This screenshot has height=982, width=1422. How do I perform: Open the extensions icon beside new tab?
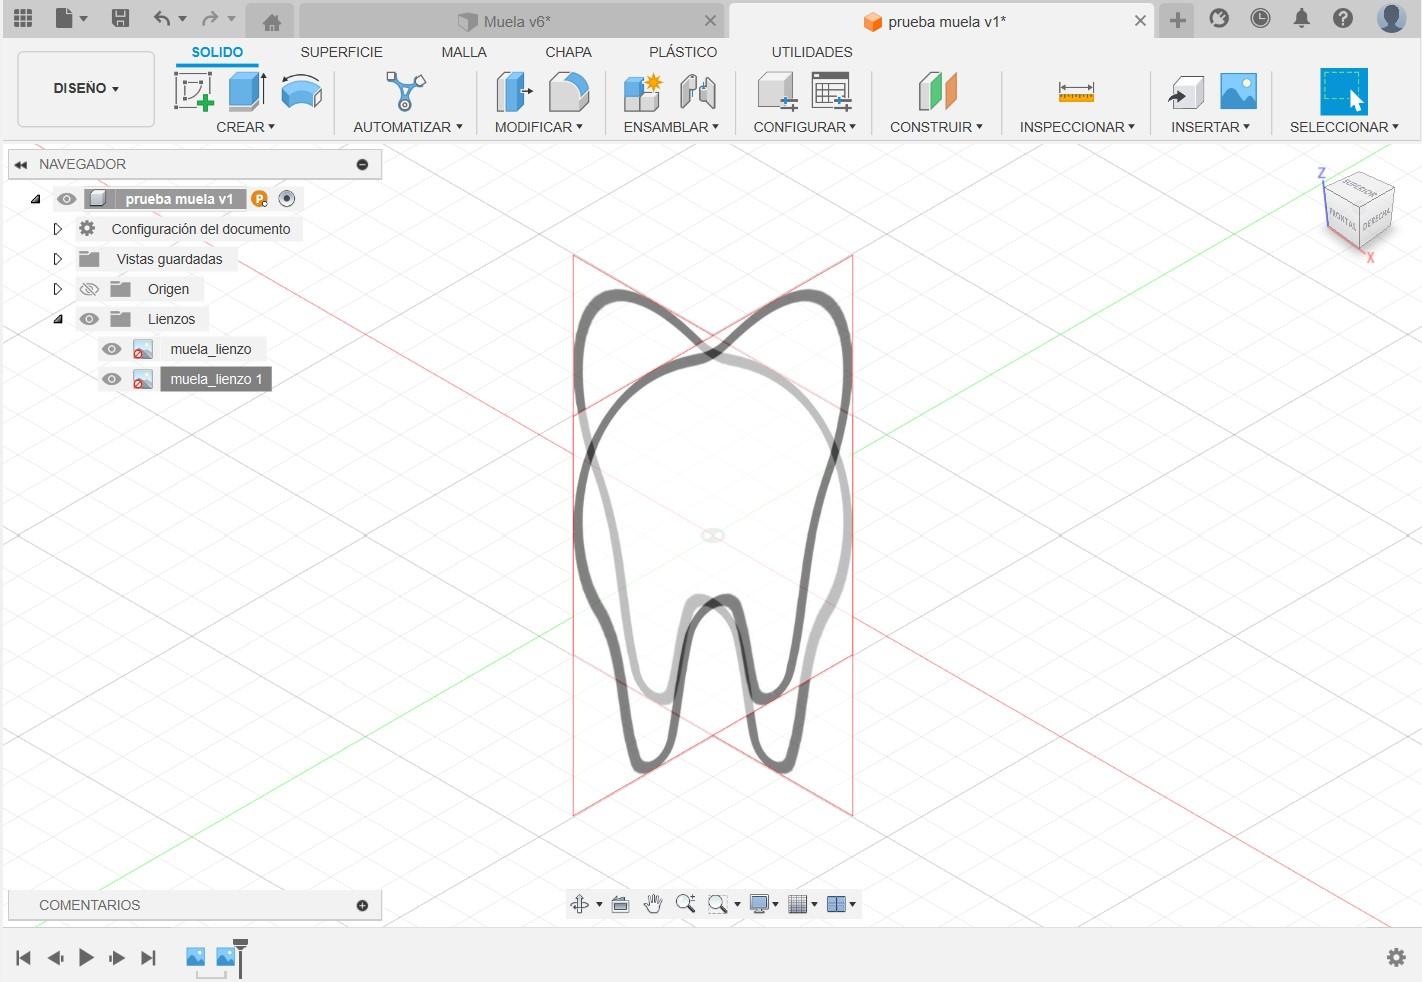point(1219,18)
